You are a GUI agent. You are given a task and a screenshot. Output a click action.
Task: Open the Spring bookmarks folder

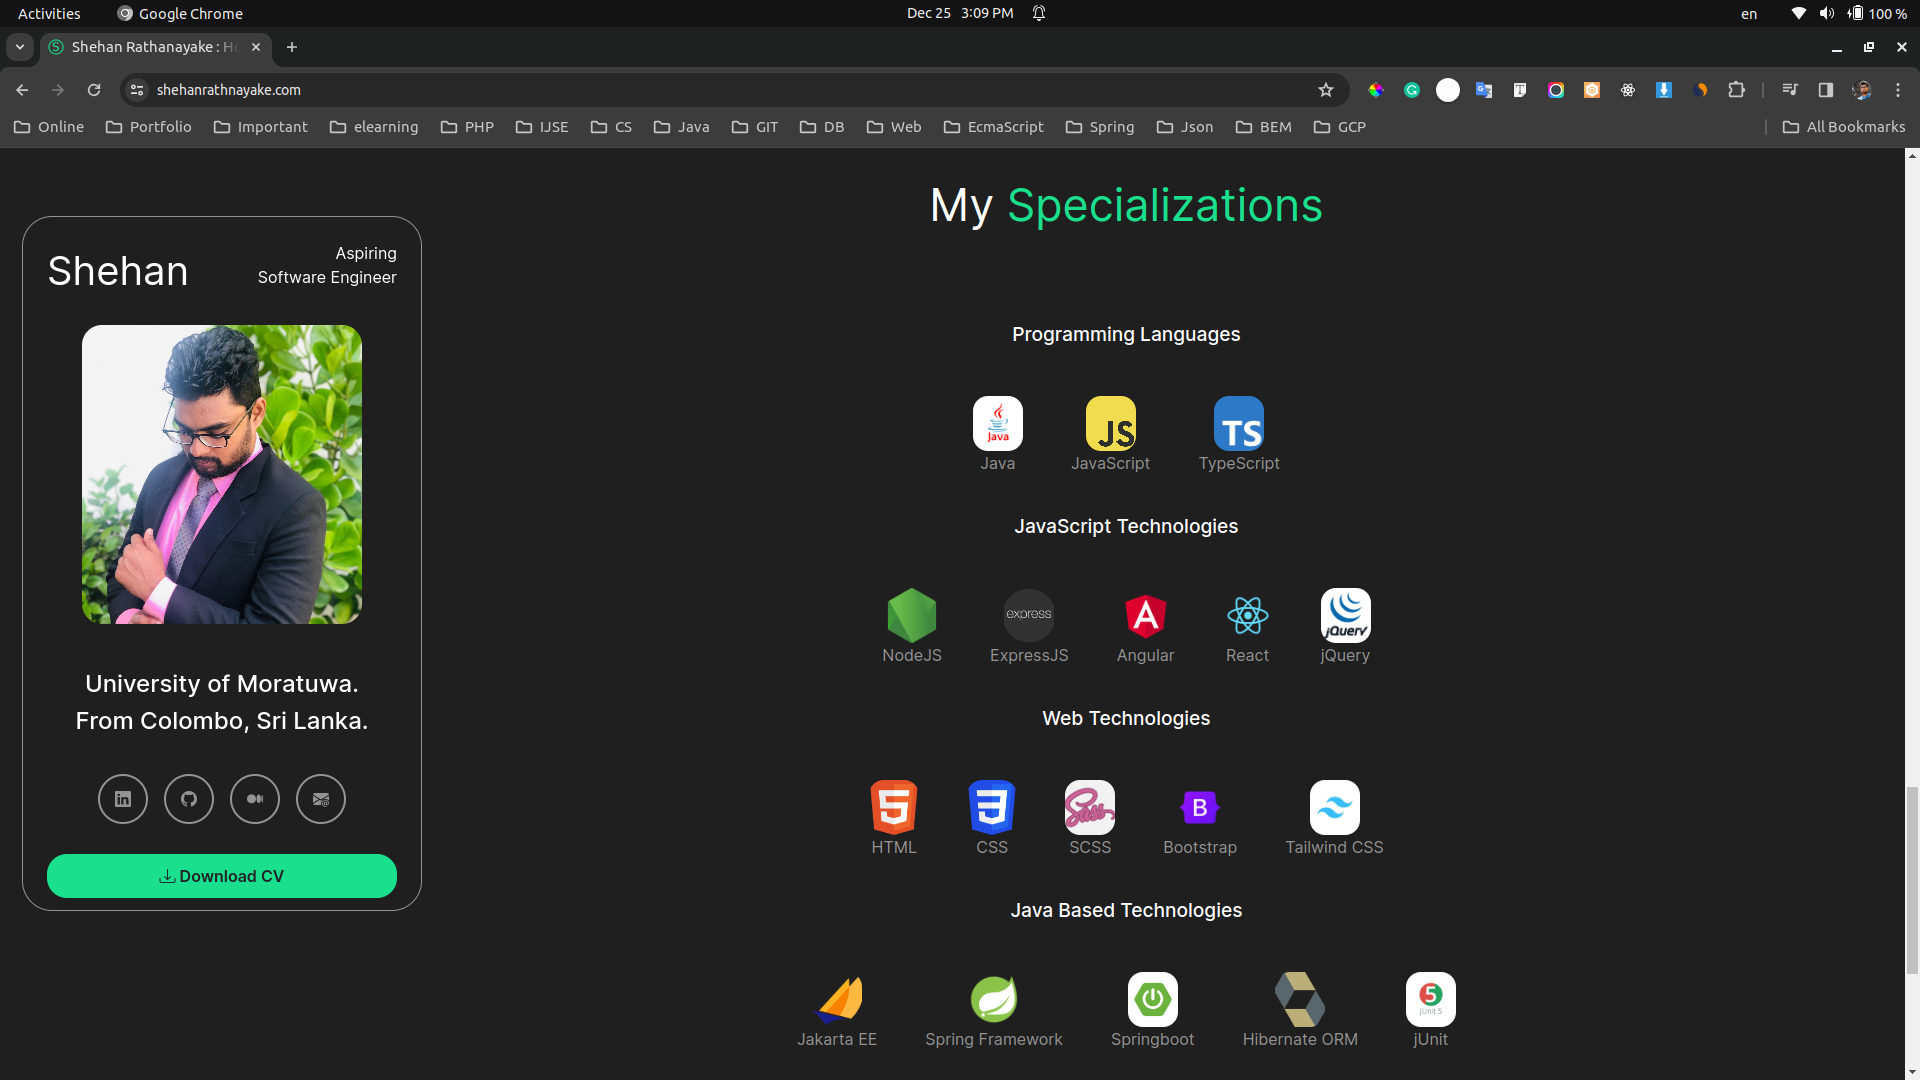(x=1100, y=127)
